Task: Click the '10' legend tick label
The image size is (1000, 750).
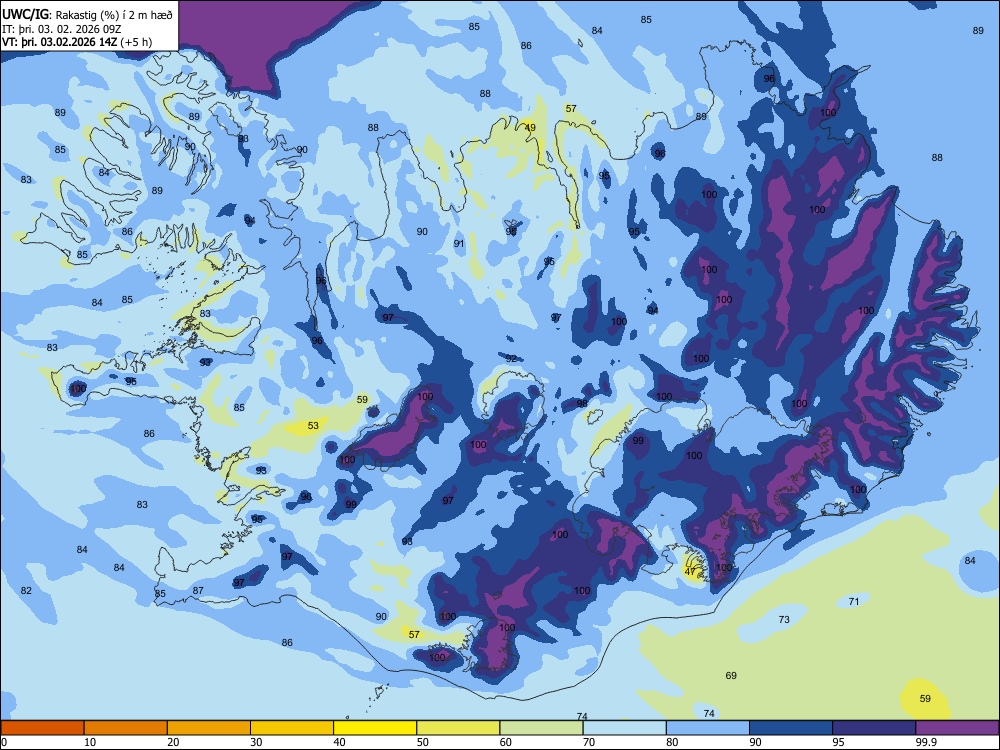Action: [x=90, y=742]
